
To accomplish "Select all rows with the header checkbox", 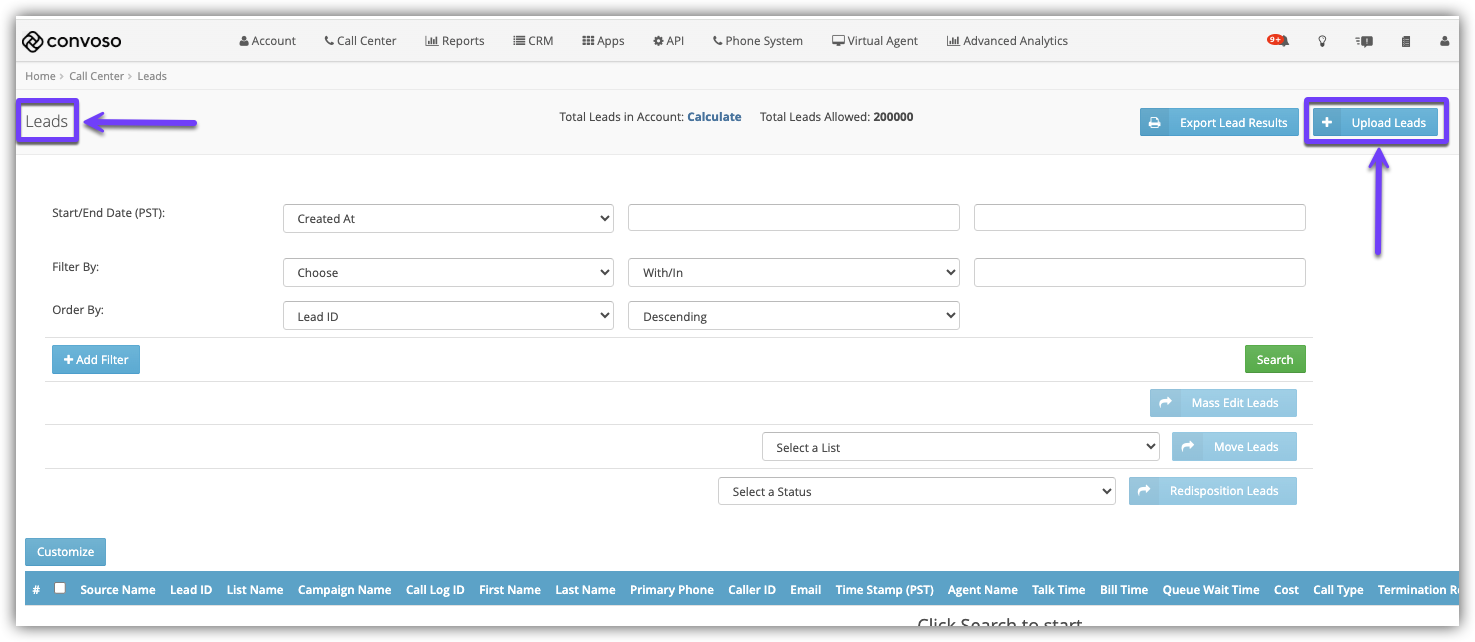I will pyautogui.click(x=60, y=588).
